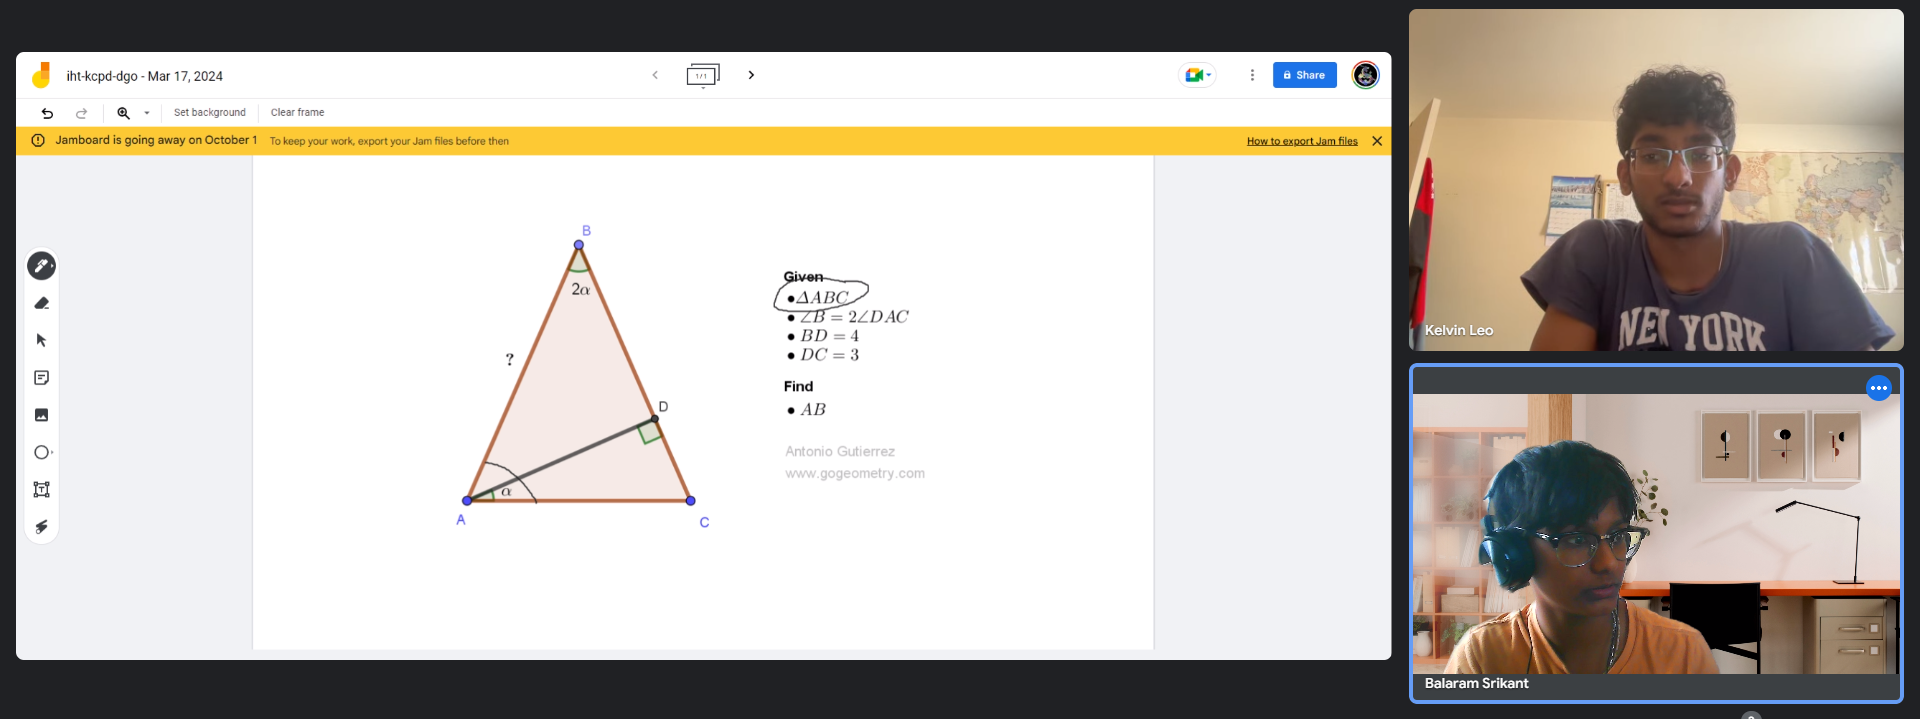Screen dimensions: 1920x719
Task: Click the Set background option
Action: click(209, 113)
